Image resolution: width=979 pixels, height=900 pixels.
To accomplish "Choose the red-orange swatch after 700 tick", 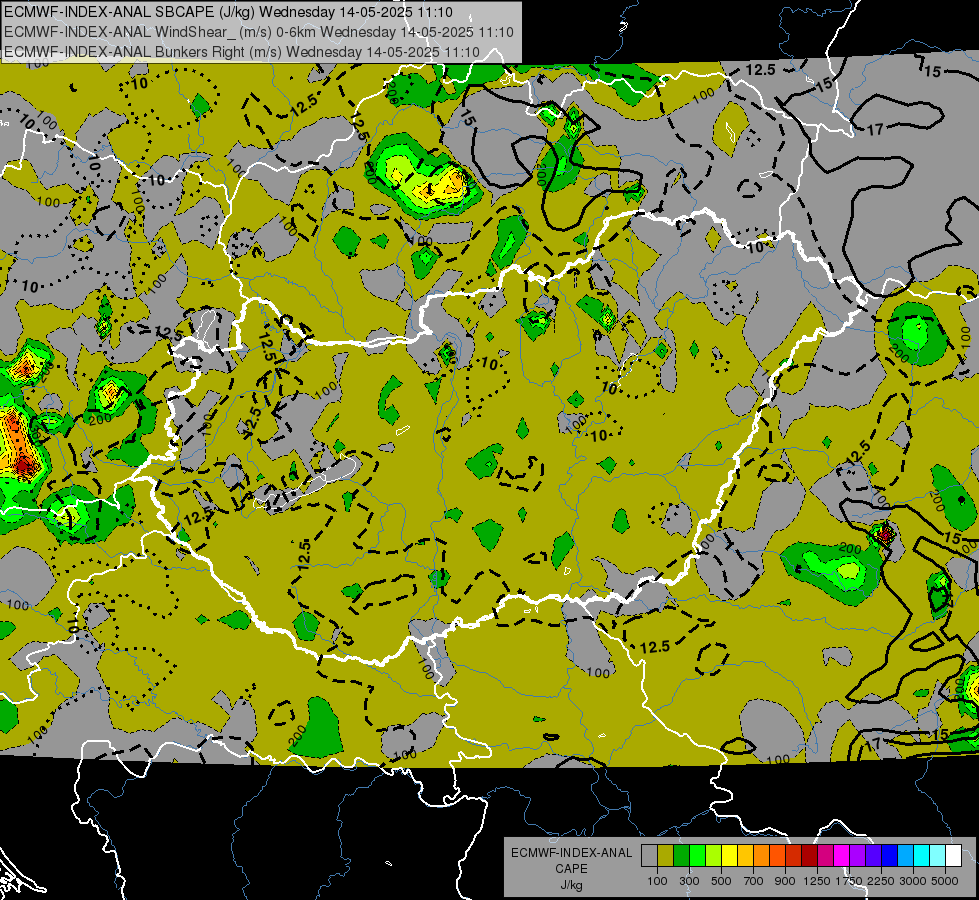I will click(778, 855).
